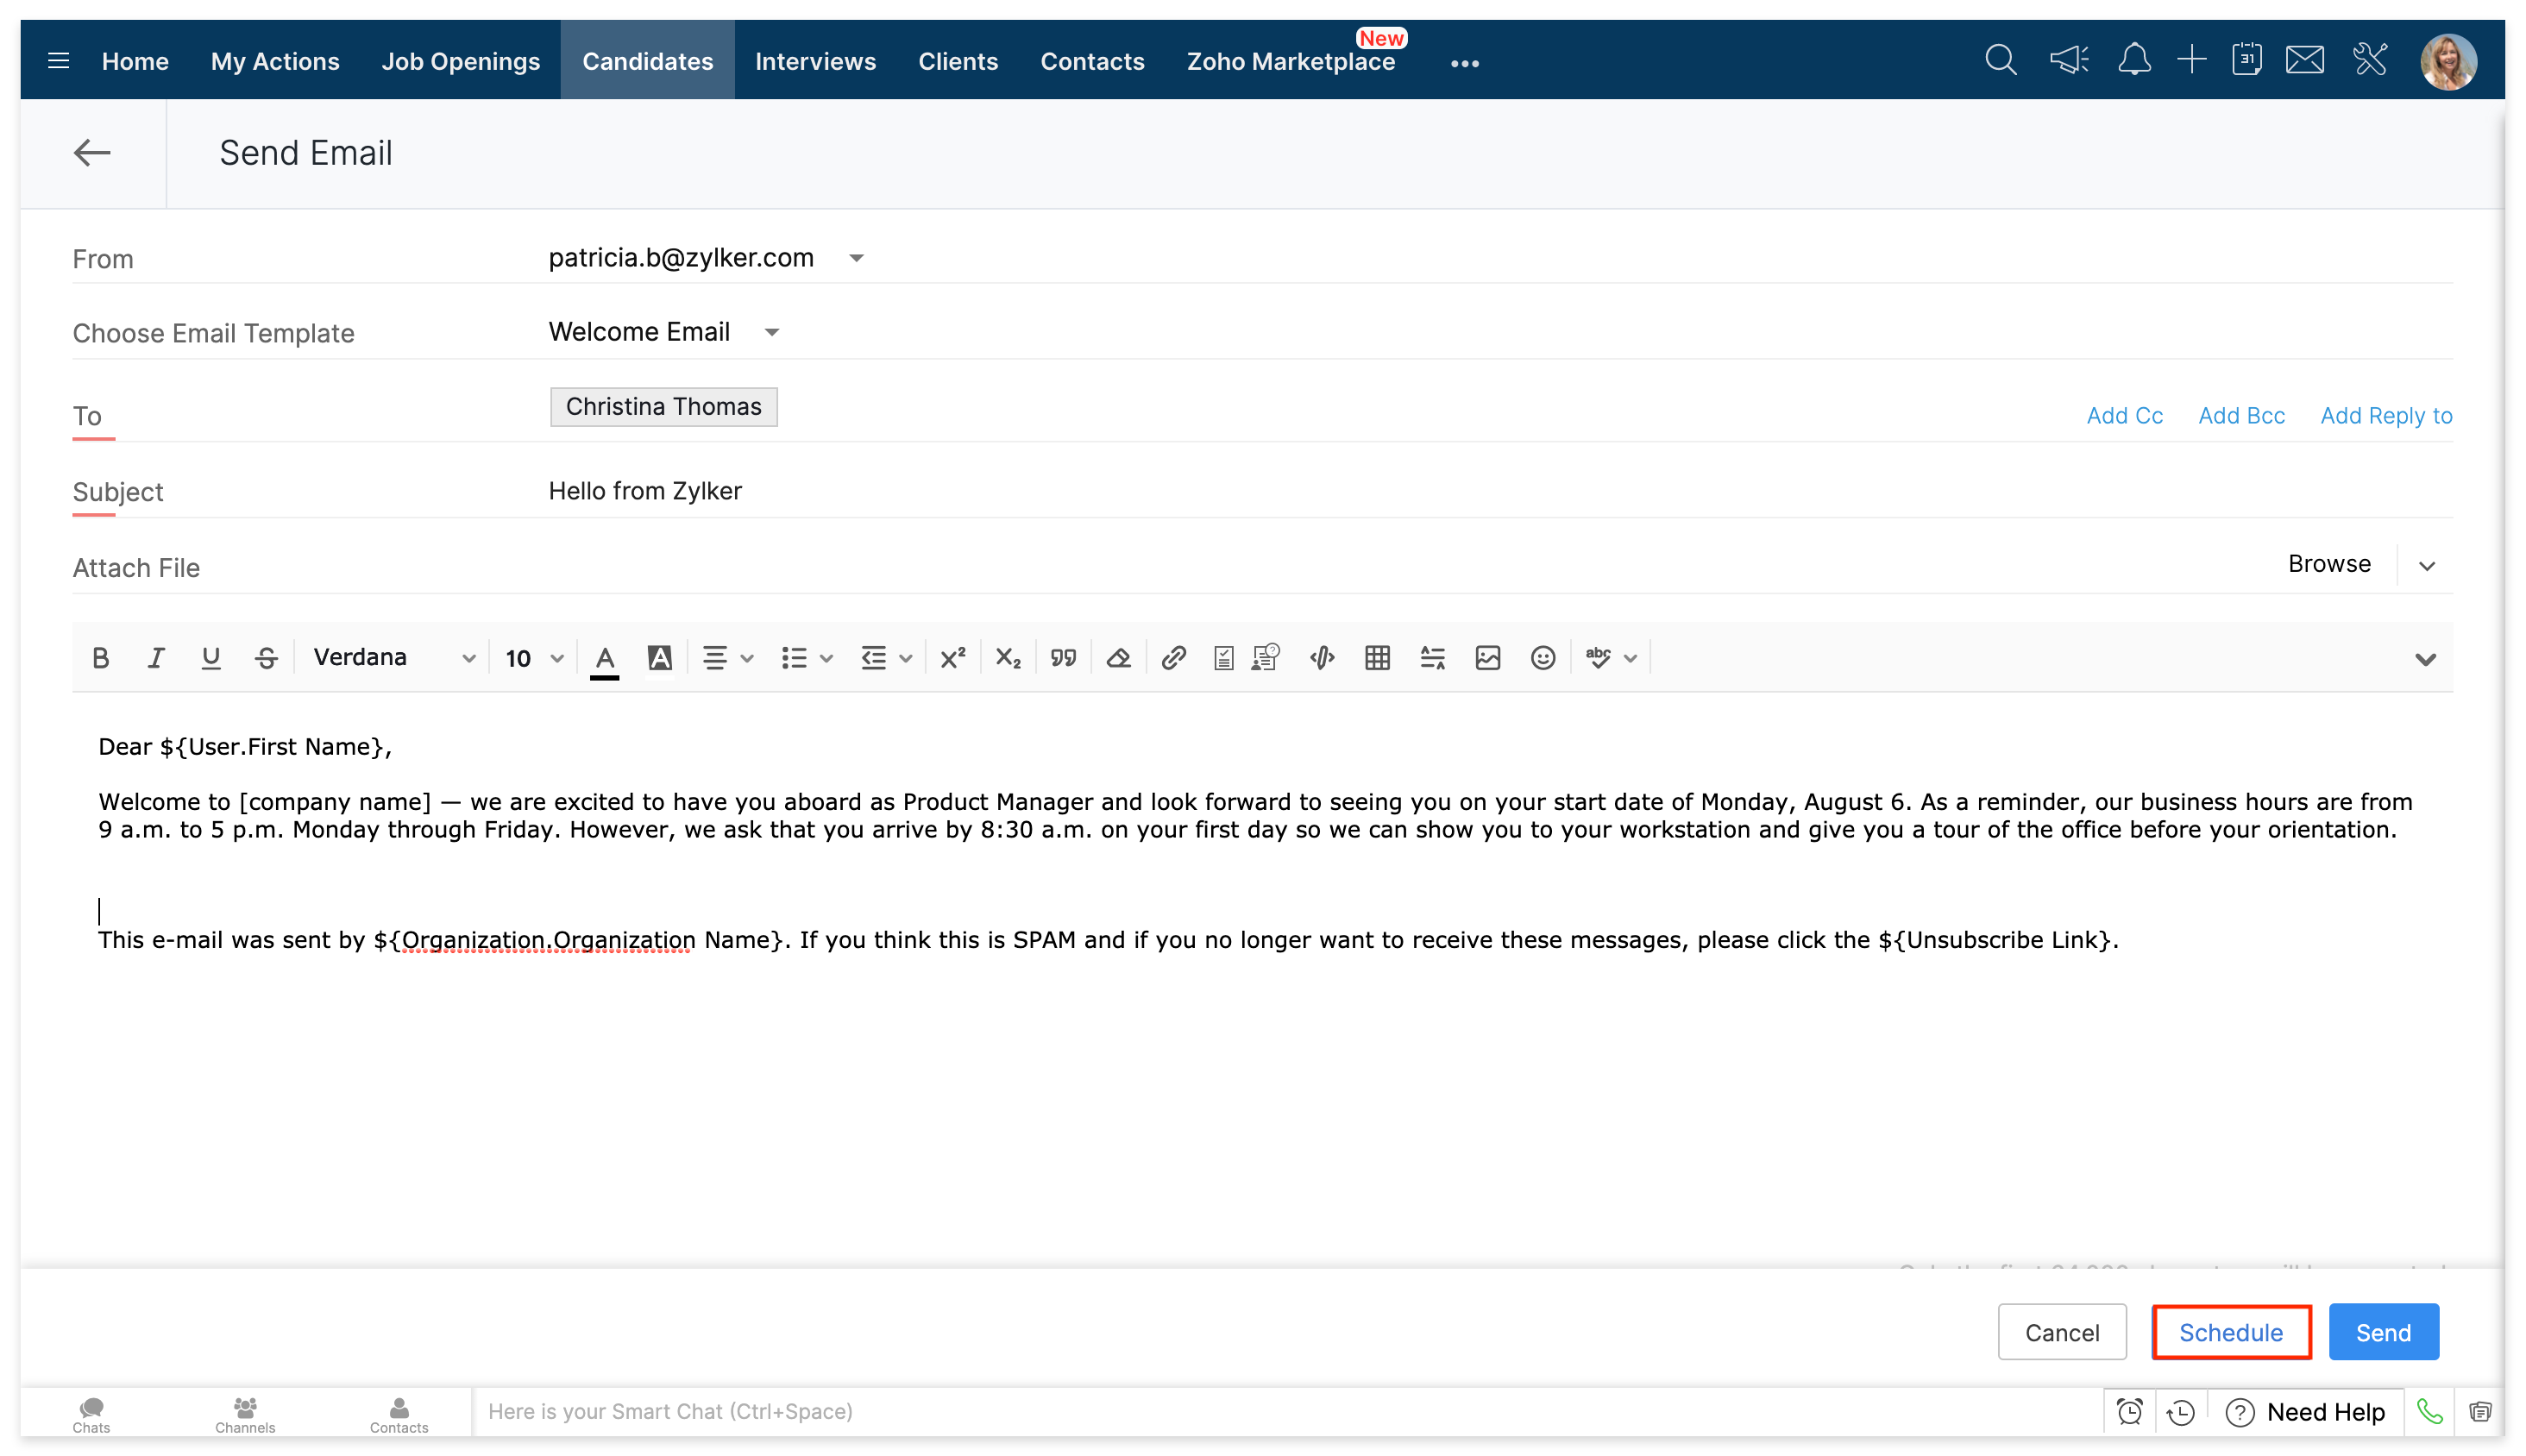Open the Verdana font family dropdown

[393, 658]
